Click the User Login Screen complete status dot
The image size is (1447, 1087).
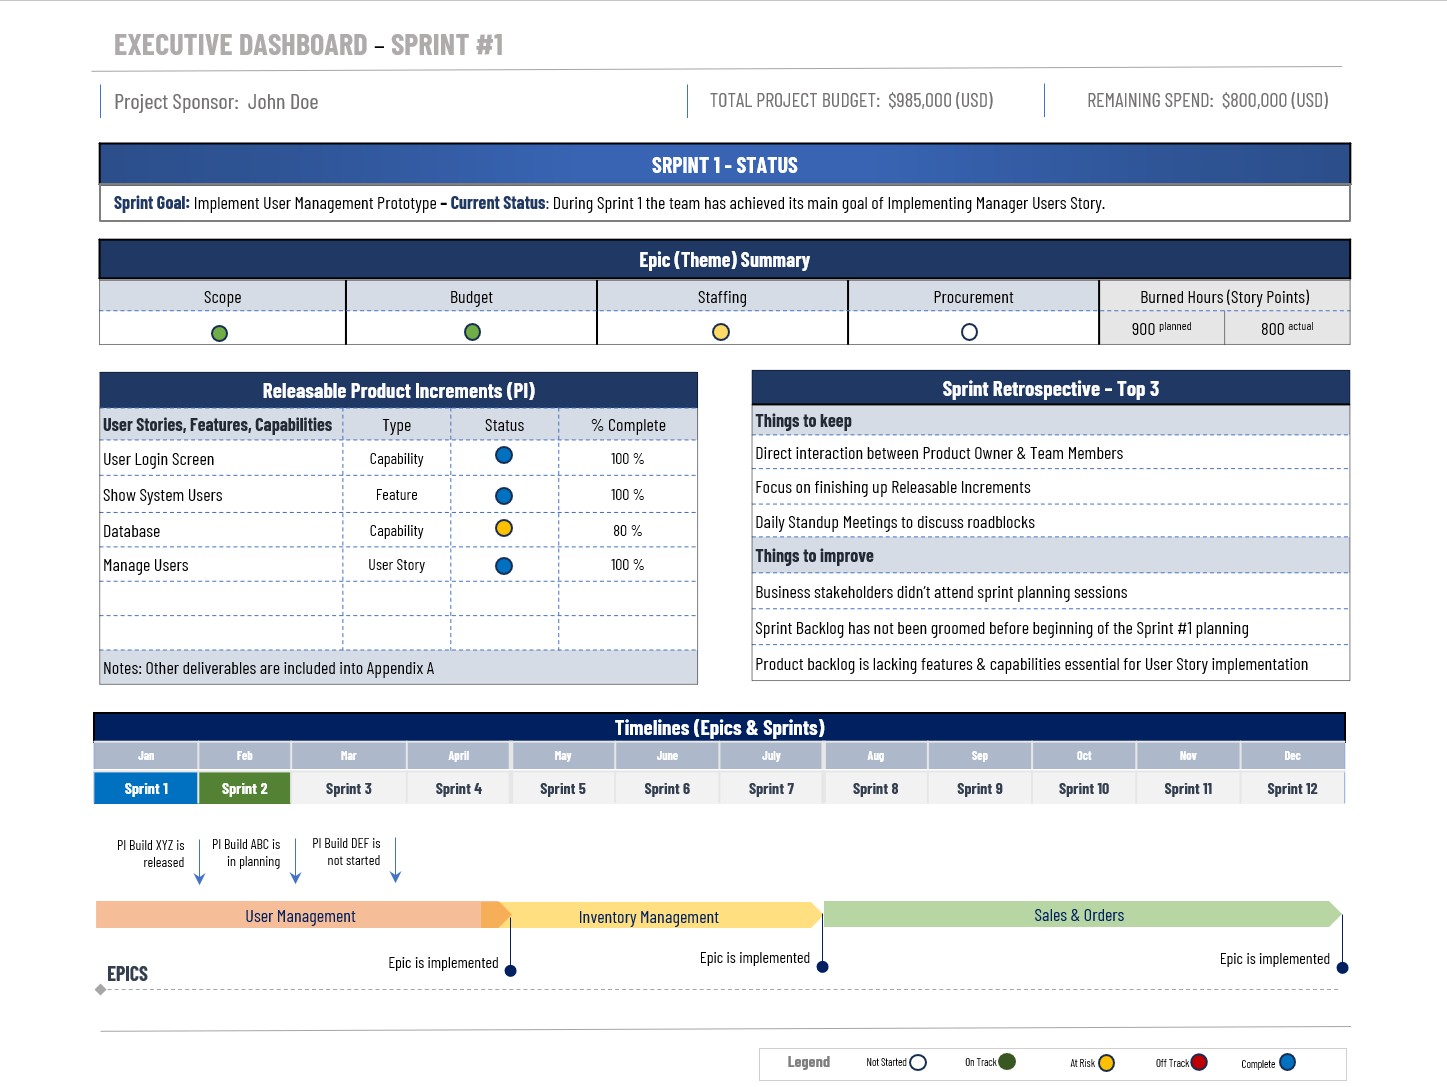click(504, 455)
